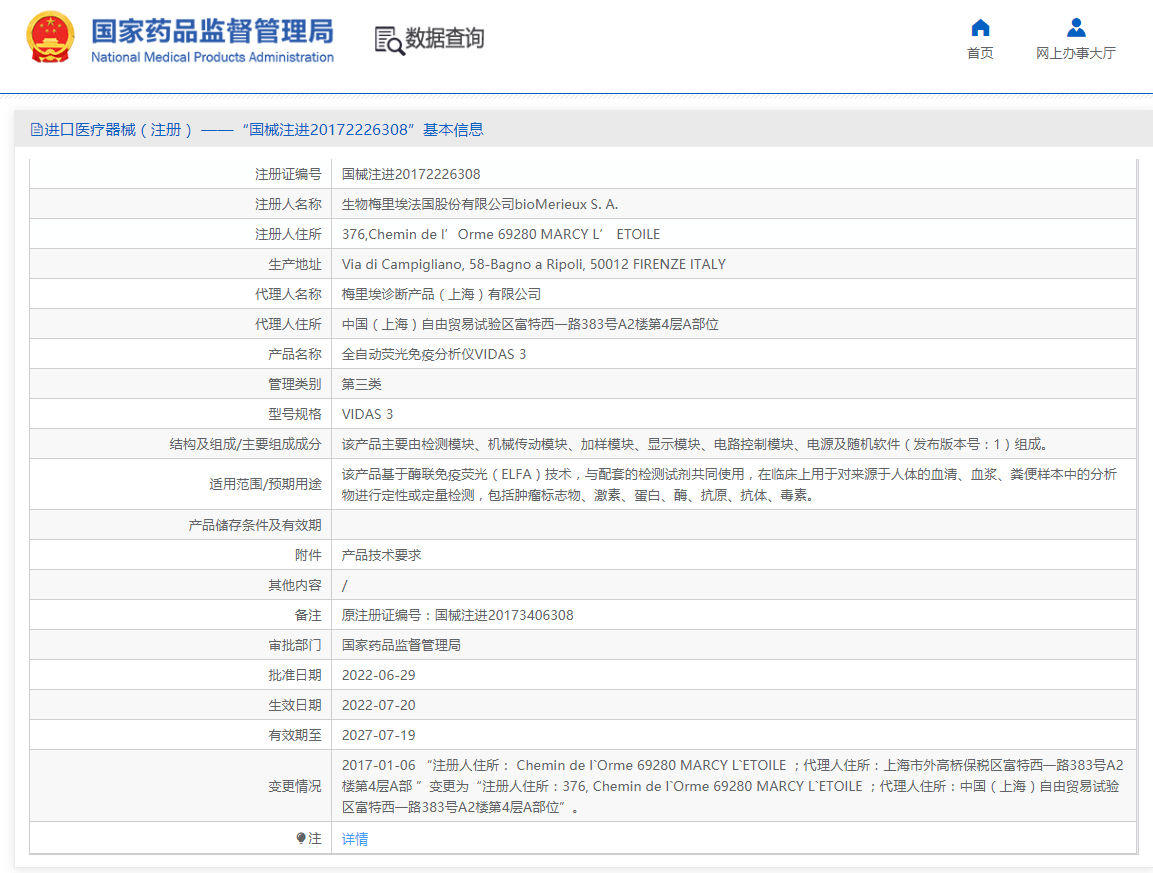
Task: Click the 数据查询 heading text
Action: point(445,39)
